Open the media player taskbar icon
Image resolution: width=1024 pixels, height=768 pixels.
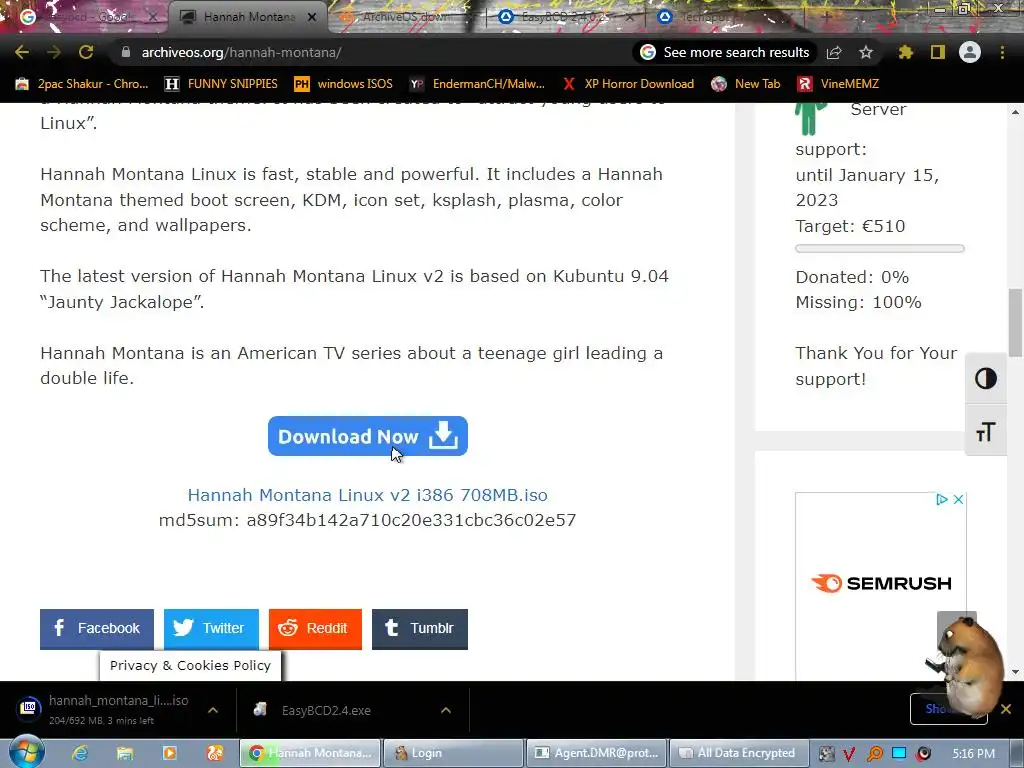coord(169,753)
